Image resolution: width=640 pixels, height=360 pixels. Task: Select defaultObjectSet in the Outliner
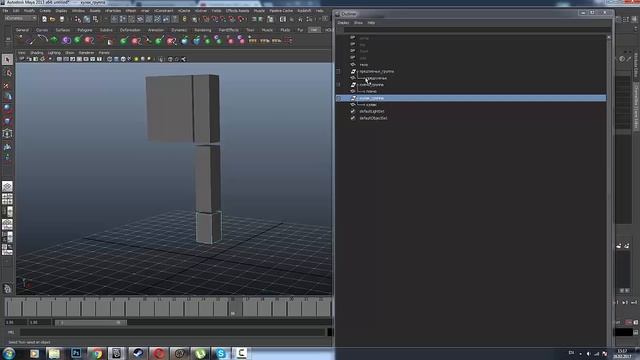click(x=373, y=118)
